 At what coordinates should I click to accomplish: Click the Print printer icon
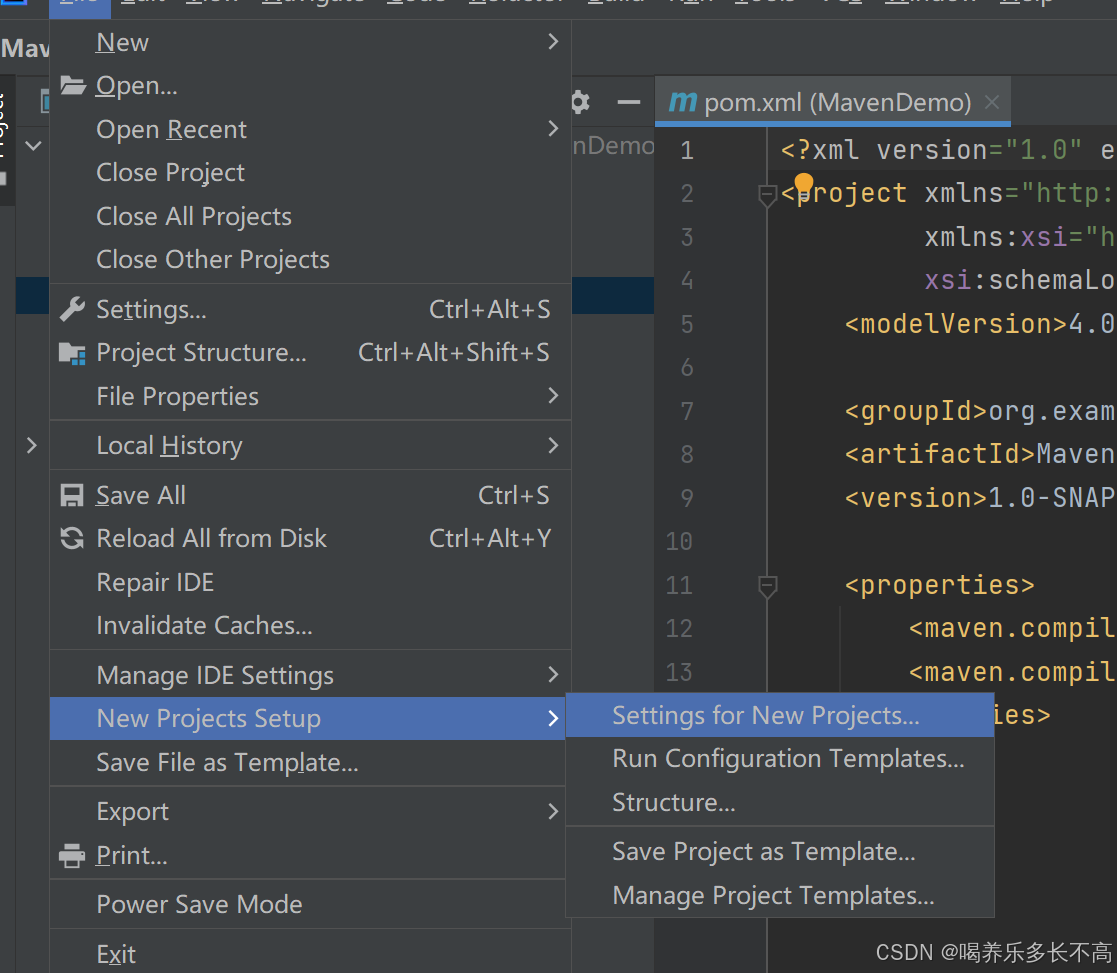[x=72, y=855]
